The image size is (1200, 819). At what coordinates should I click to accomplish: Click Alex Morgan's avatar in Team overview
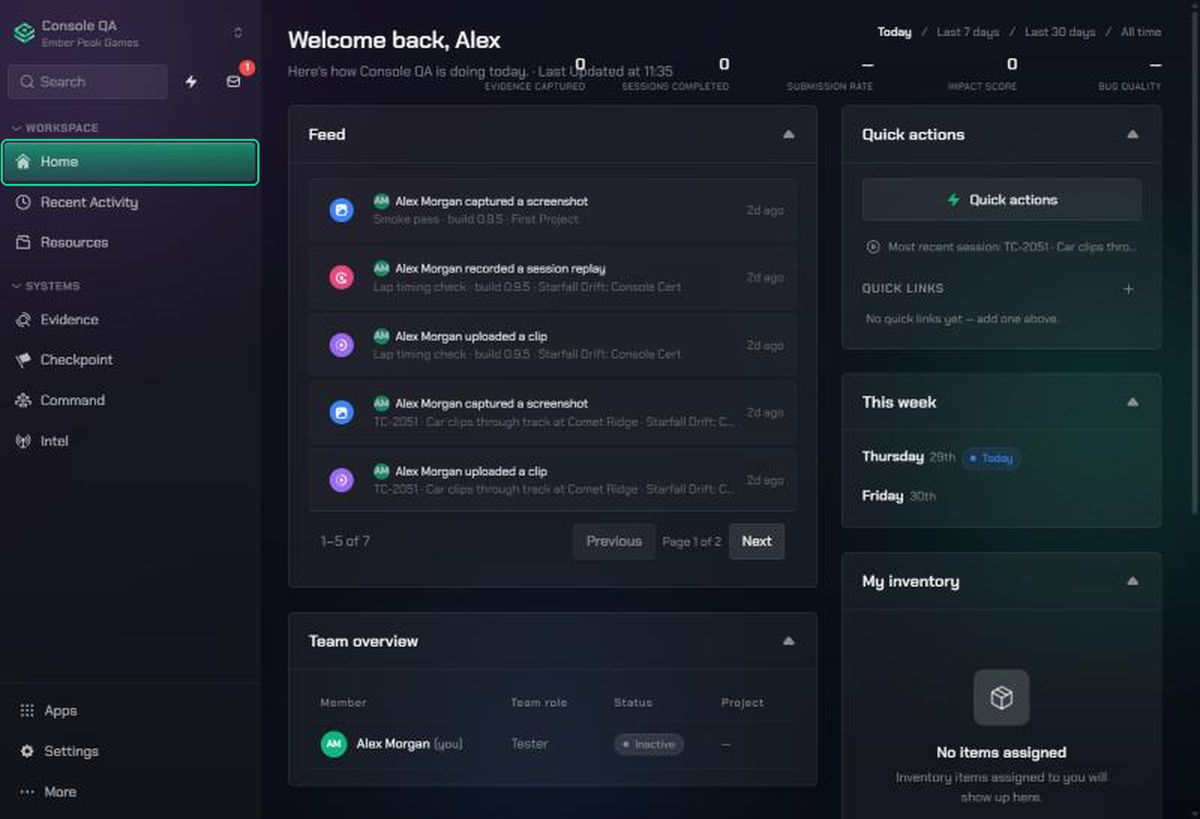click(333, 744)
